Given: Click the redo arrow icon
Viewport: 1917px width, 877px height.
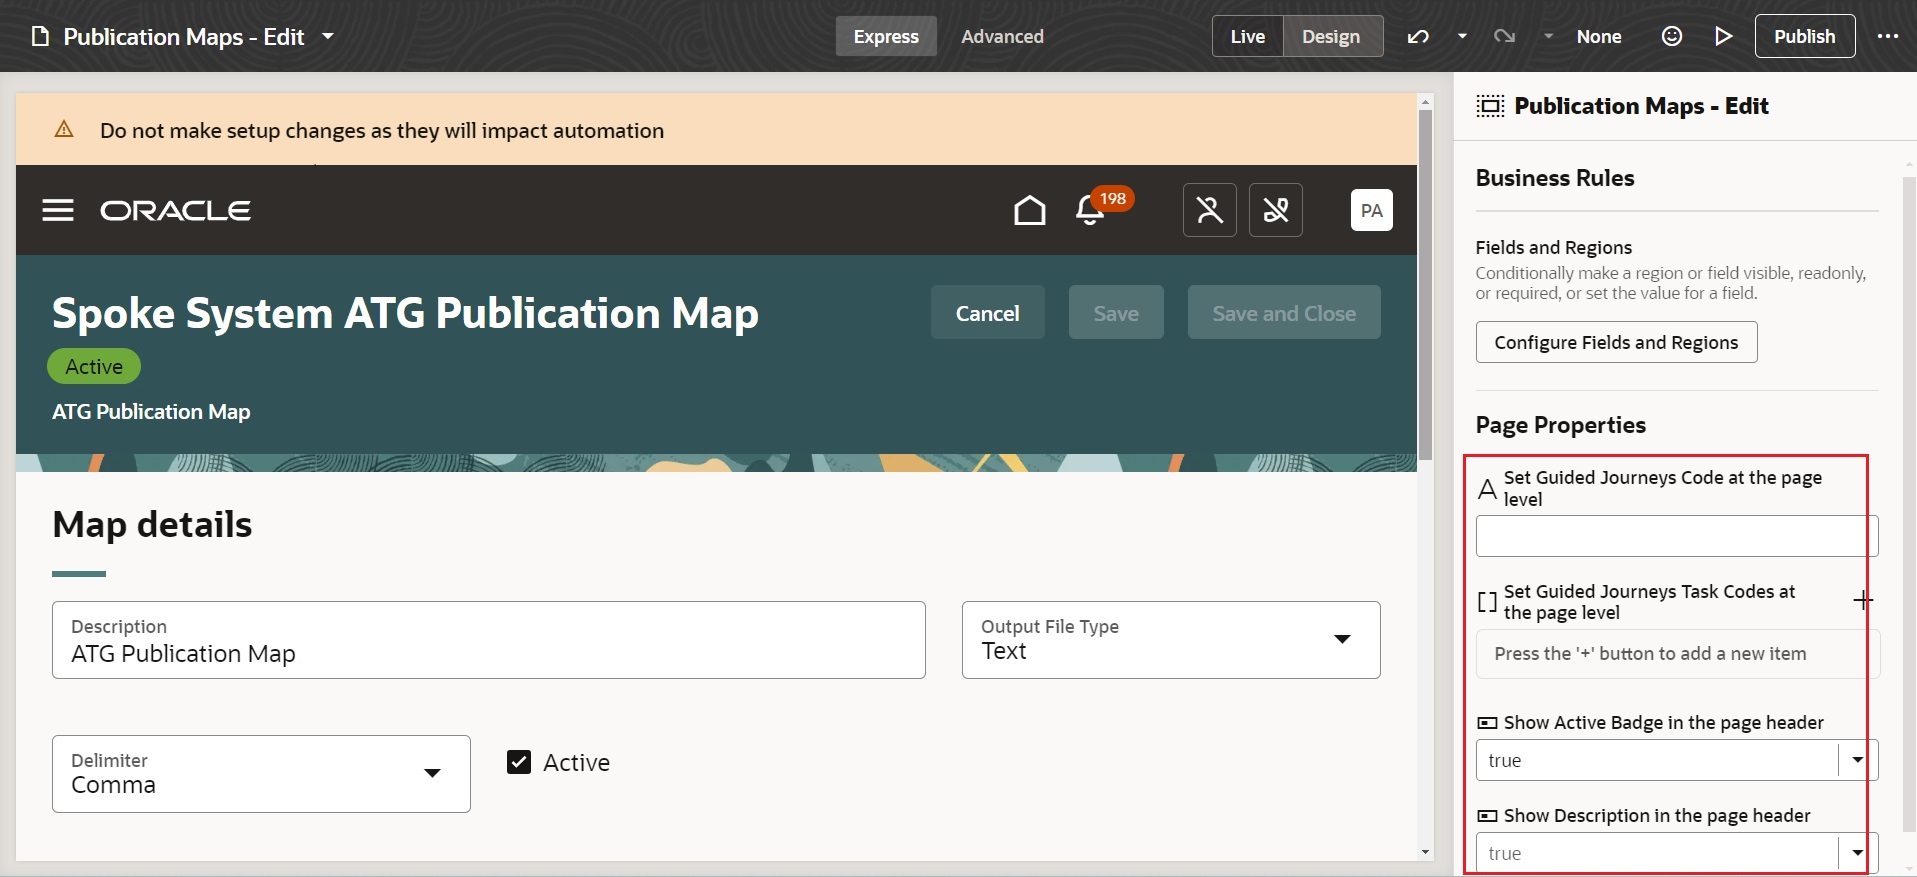Looking at the screenshot, I should pyautogui.click(x=1504, y=37).
